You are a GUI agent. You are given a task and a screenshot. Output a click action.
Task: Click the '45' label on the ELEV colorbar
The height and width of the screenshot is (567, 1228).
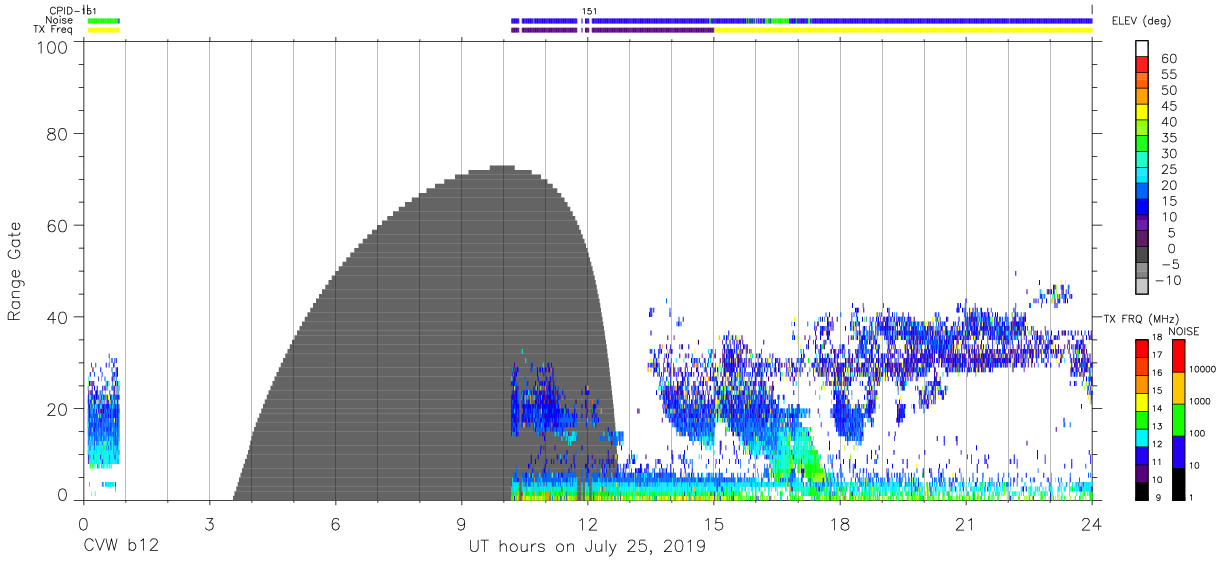(1169, 107)
